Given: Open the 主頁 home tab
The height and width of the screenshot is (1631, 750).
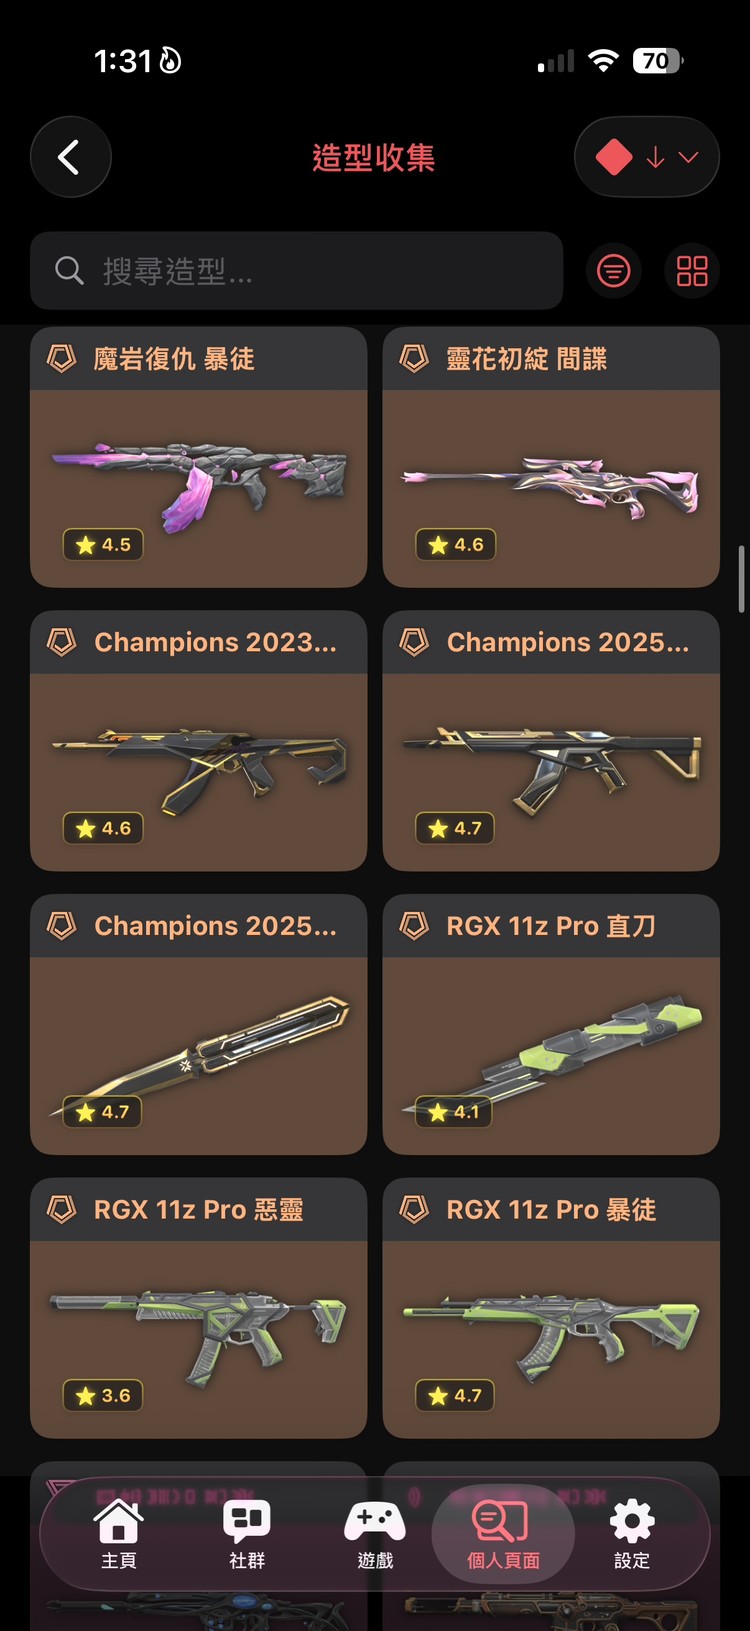Looking at the screenshot, I should (x=119, y=1534).
